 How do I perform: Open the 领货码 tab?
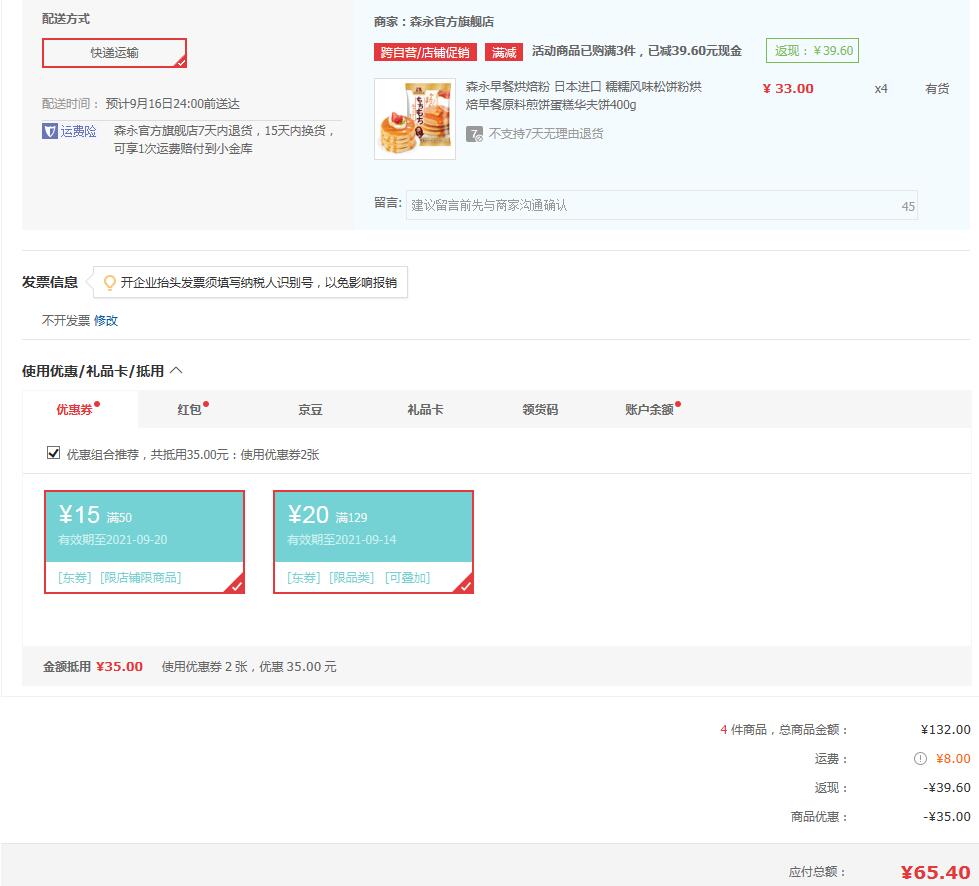[540, 410]
